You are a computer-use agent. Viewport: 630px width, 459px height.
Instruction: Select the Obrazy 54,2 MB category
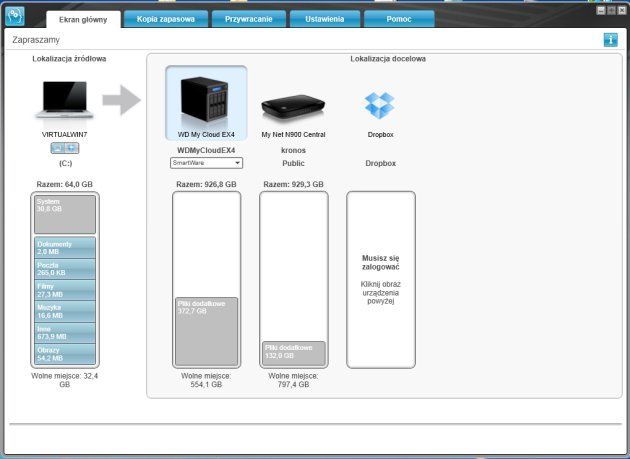coord(65,354)
